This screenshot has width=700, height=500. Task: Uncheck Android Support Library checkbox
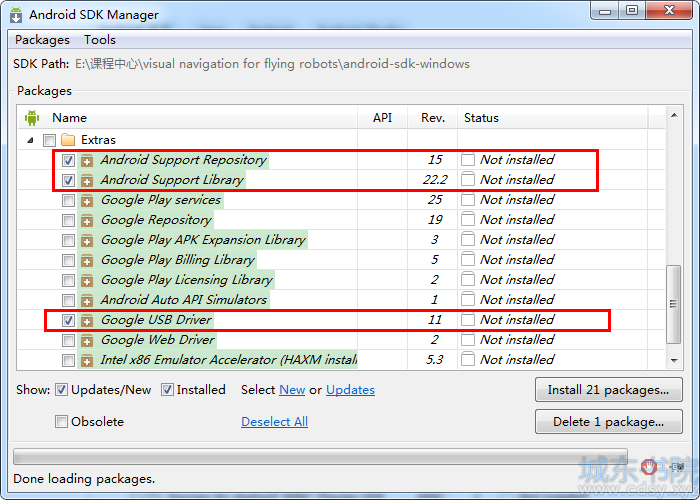coord(68,180)
